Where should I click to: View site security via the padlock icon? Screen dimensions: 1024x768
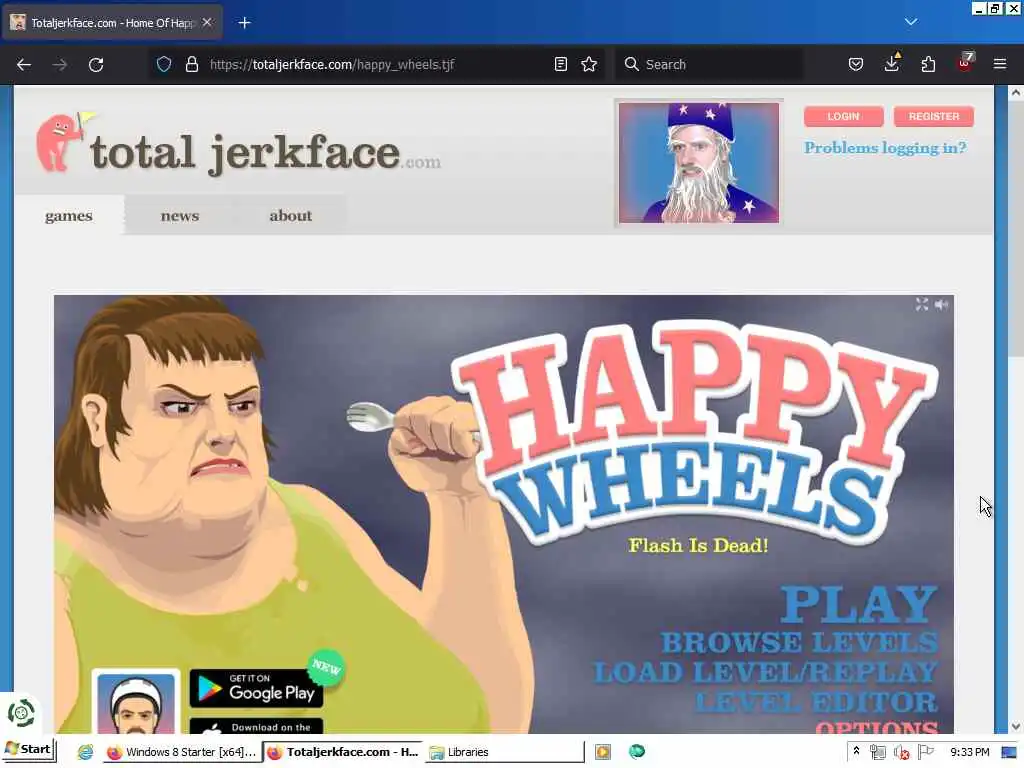(x=191, y=64)
